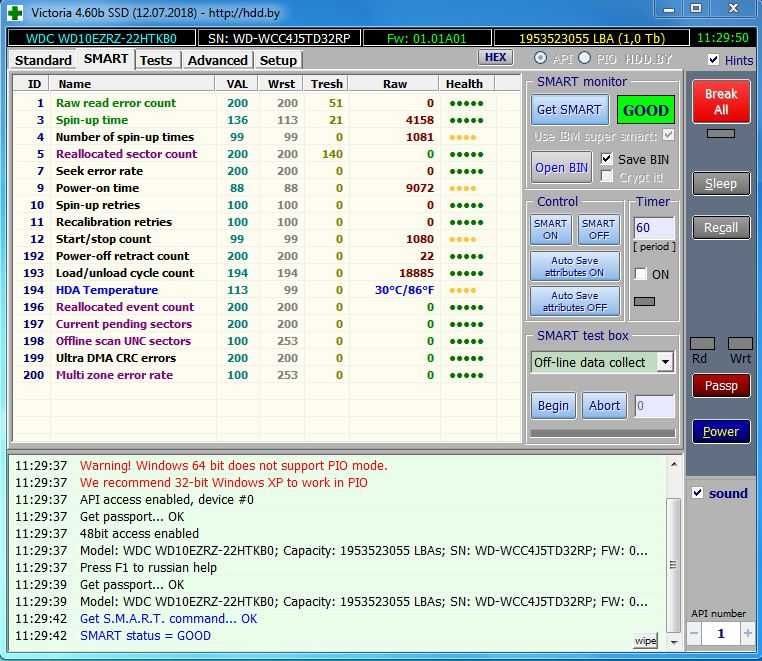Click the red Passp button

pyautogui.click(x=720, y=385)
